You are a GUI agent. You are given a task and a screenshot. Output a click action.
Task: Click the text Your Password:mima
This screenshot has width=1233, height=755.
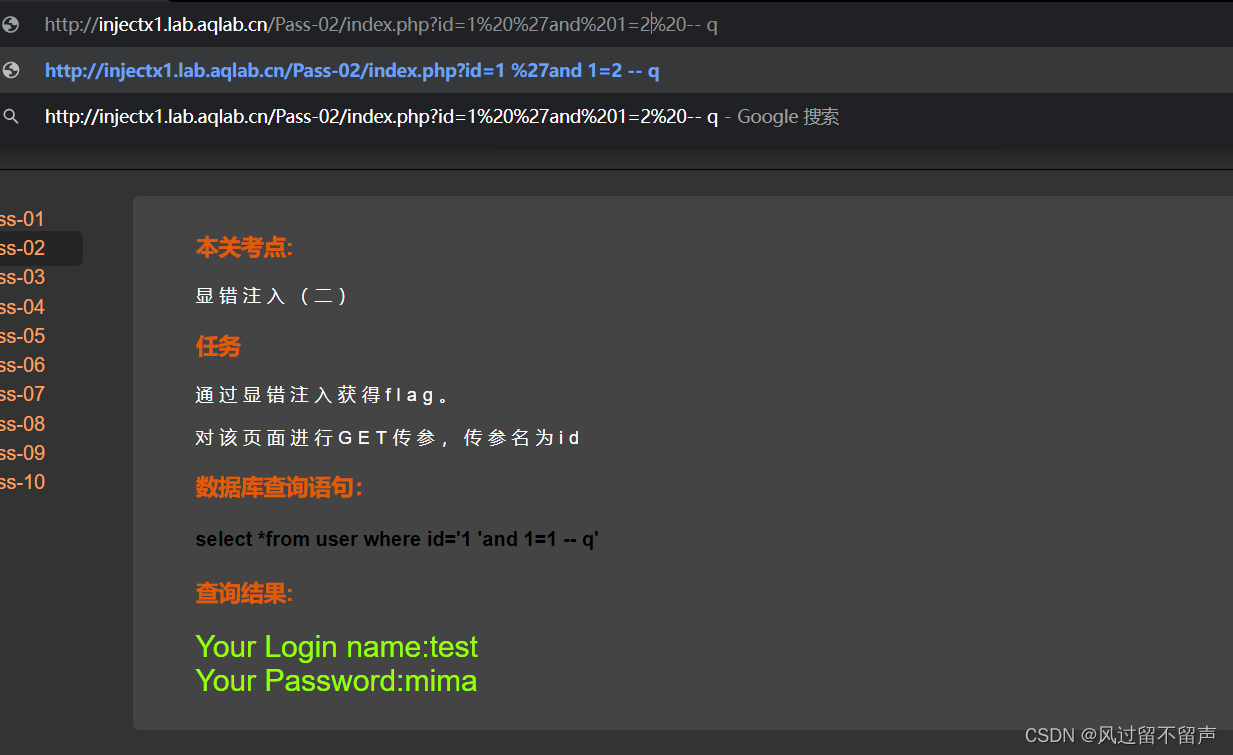tap(336, 681)
